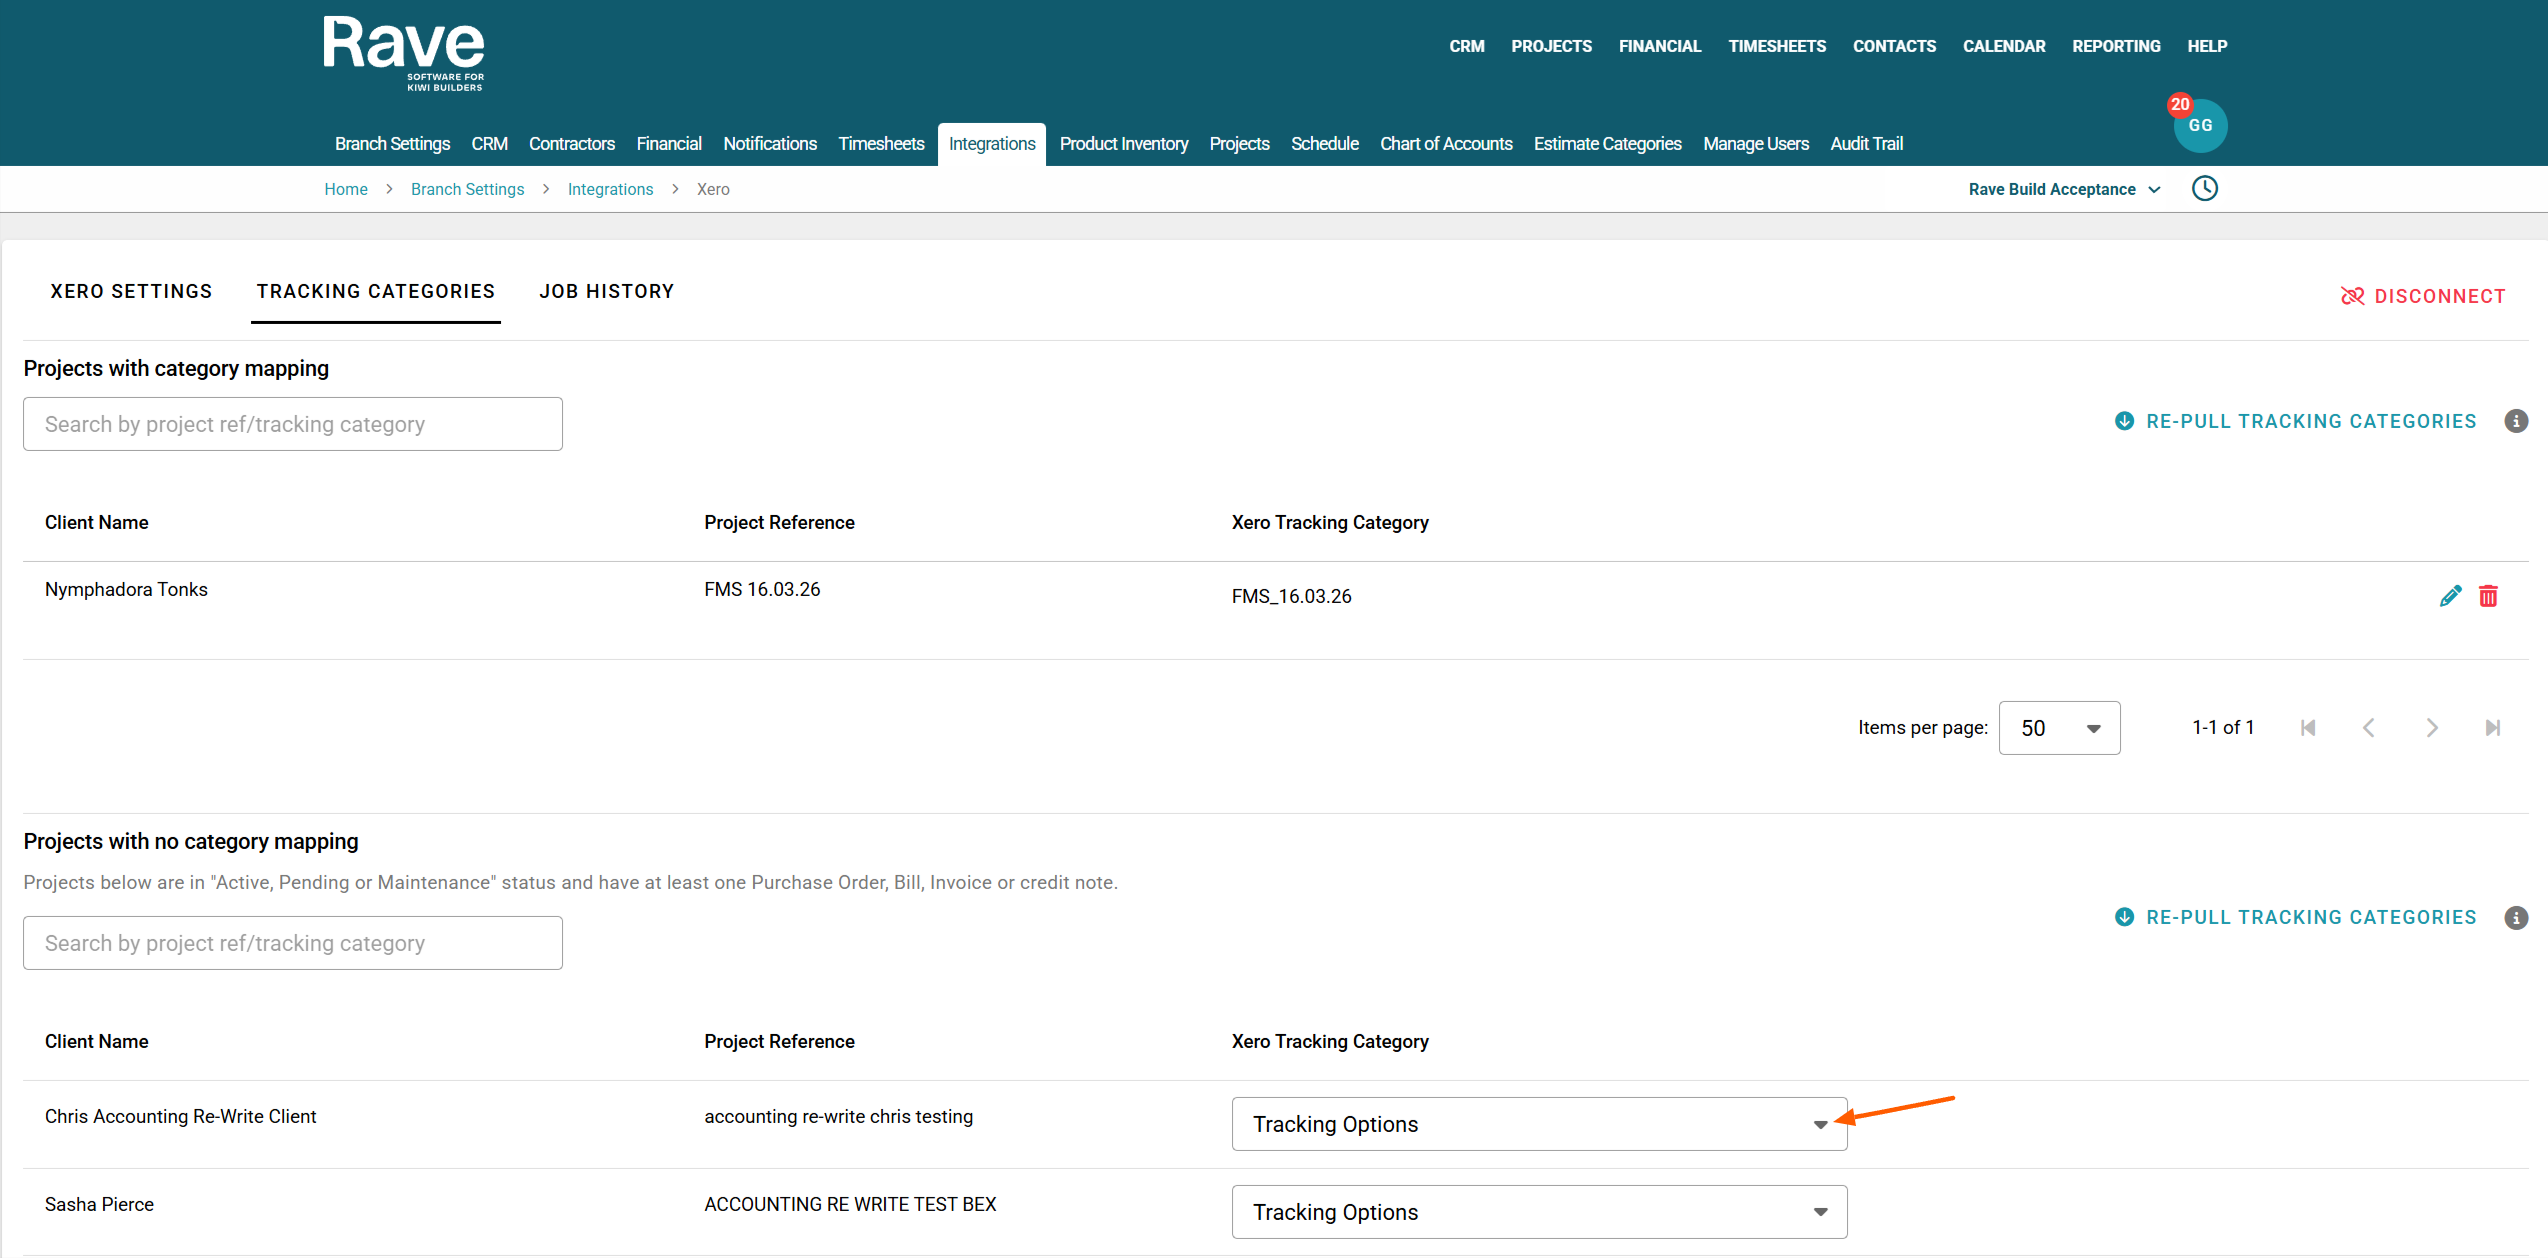Click the Branch Settings breadcrumb link
Image resolution: width=2548 pixels, height=1258 pixels.
coord(467,189)
